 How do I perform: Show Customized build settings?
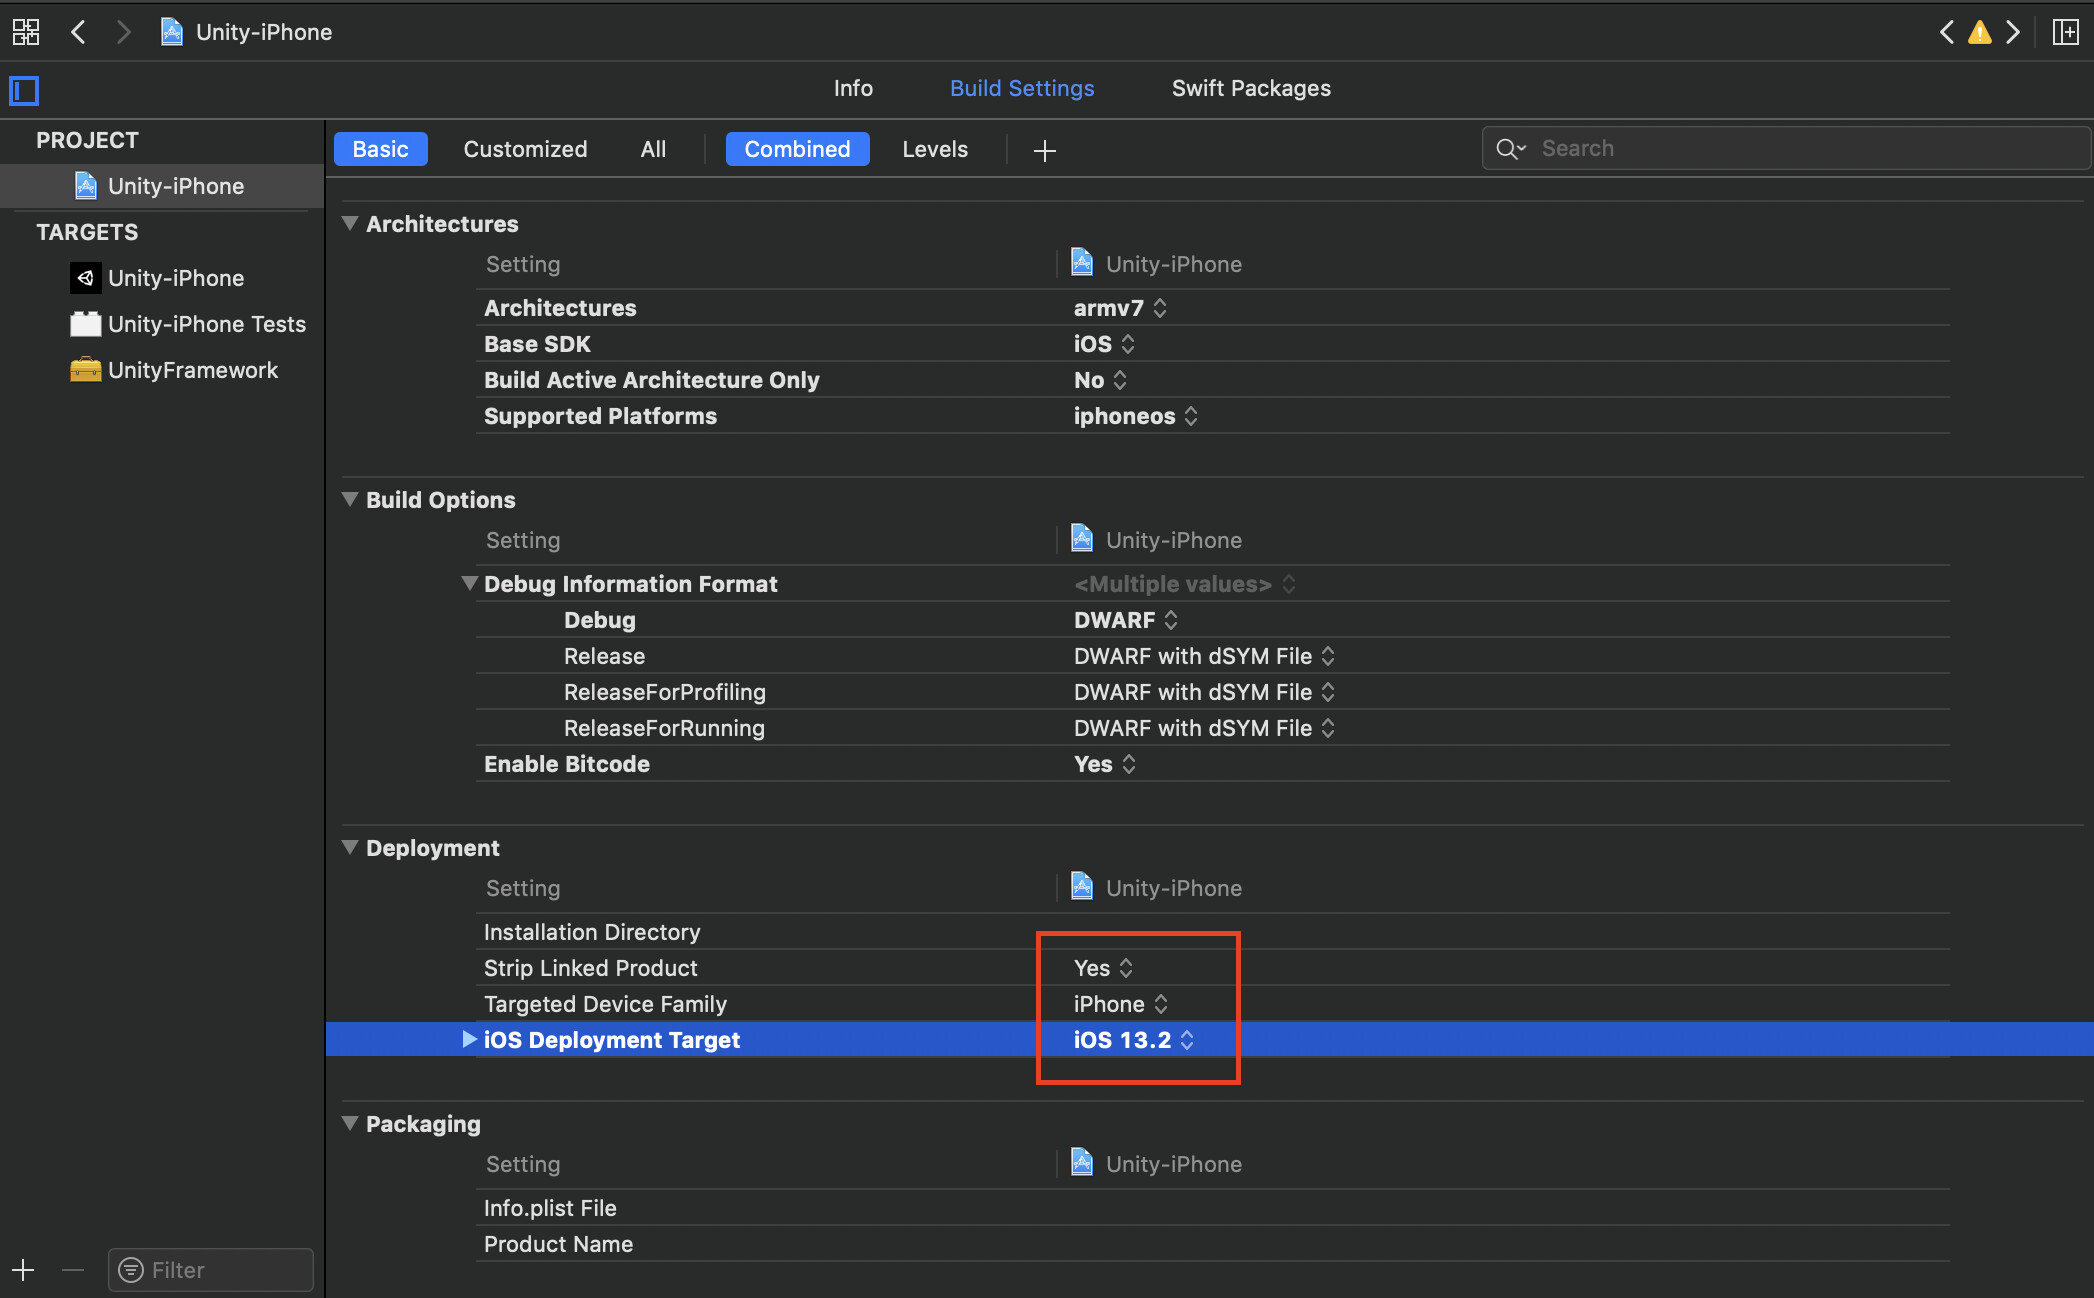[525, 149]
